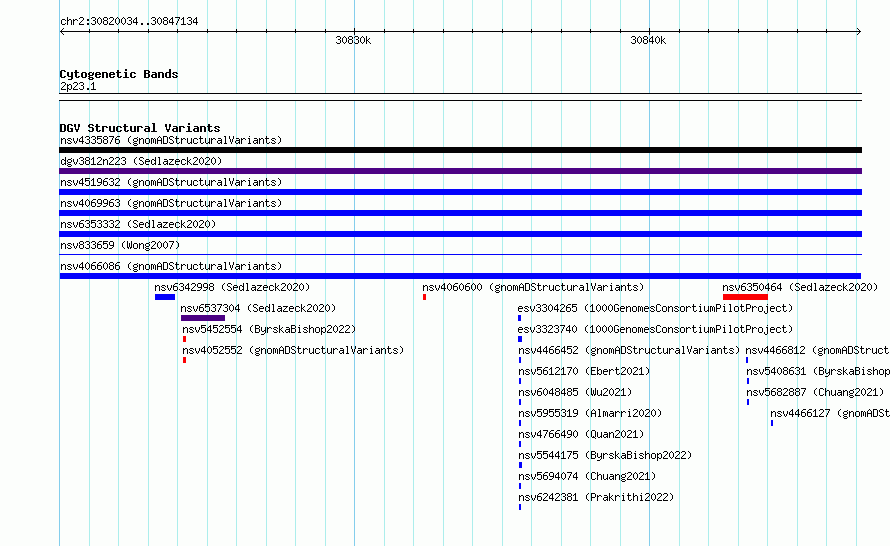
Task: Open esv3304265 (1000GenomesConsortiumPilotProject) label
Action: tap(655, 308)
